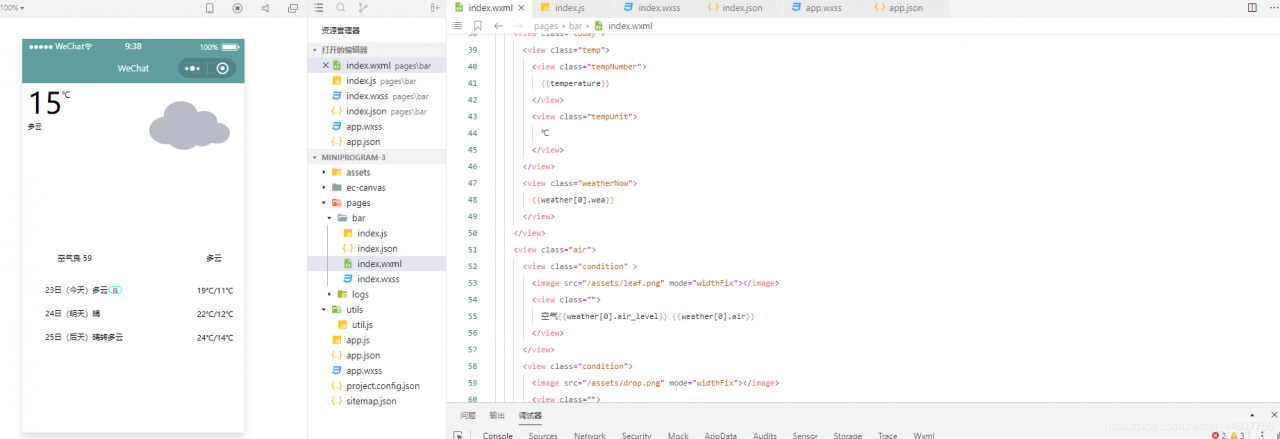The image size is (1280, 439).
Task: Collapse the MINIPROGRAM-3 project section
Action: coord(378,157)
